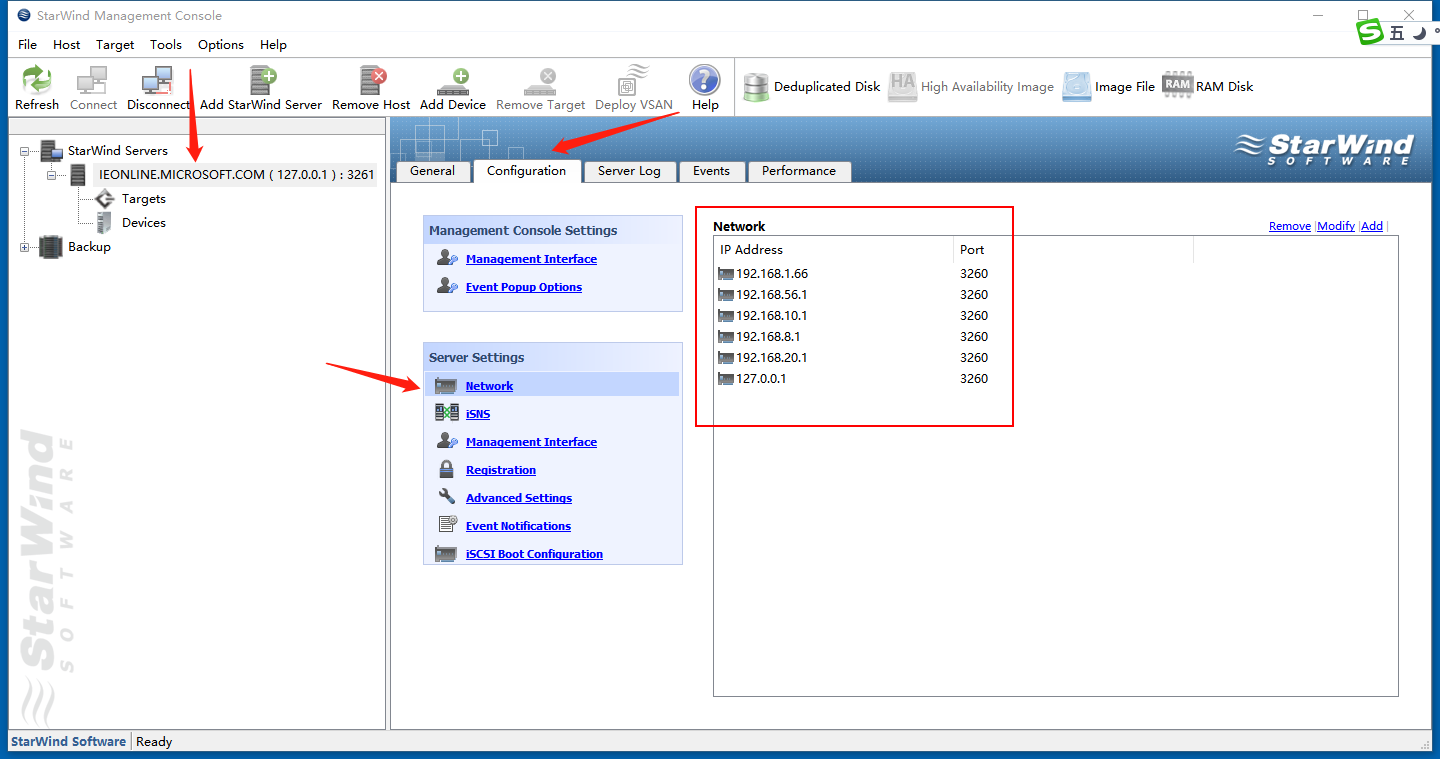Open the Events tab
1440x759 pixels.
click(711, 171)
